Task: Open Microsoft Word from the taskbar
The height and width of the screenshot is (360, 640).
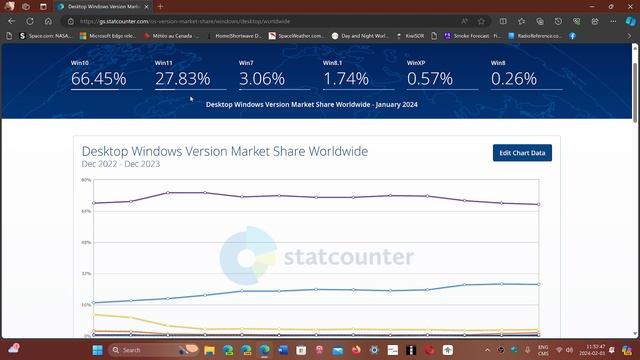Action: coord(282,350)
